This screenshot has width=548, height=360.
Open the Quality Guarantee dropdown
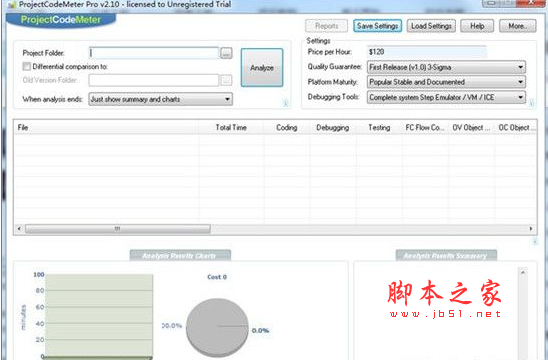[446, 67]
